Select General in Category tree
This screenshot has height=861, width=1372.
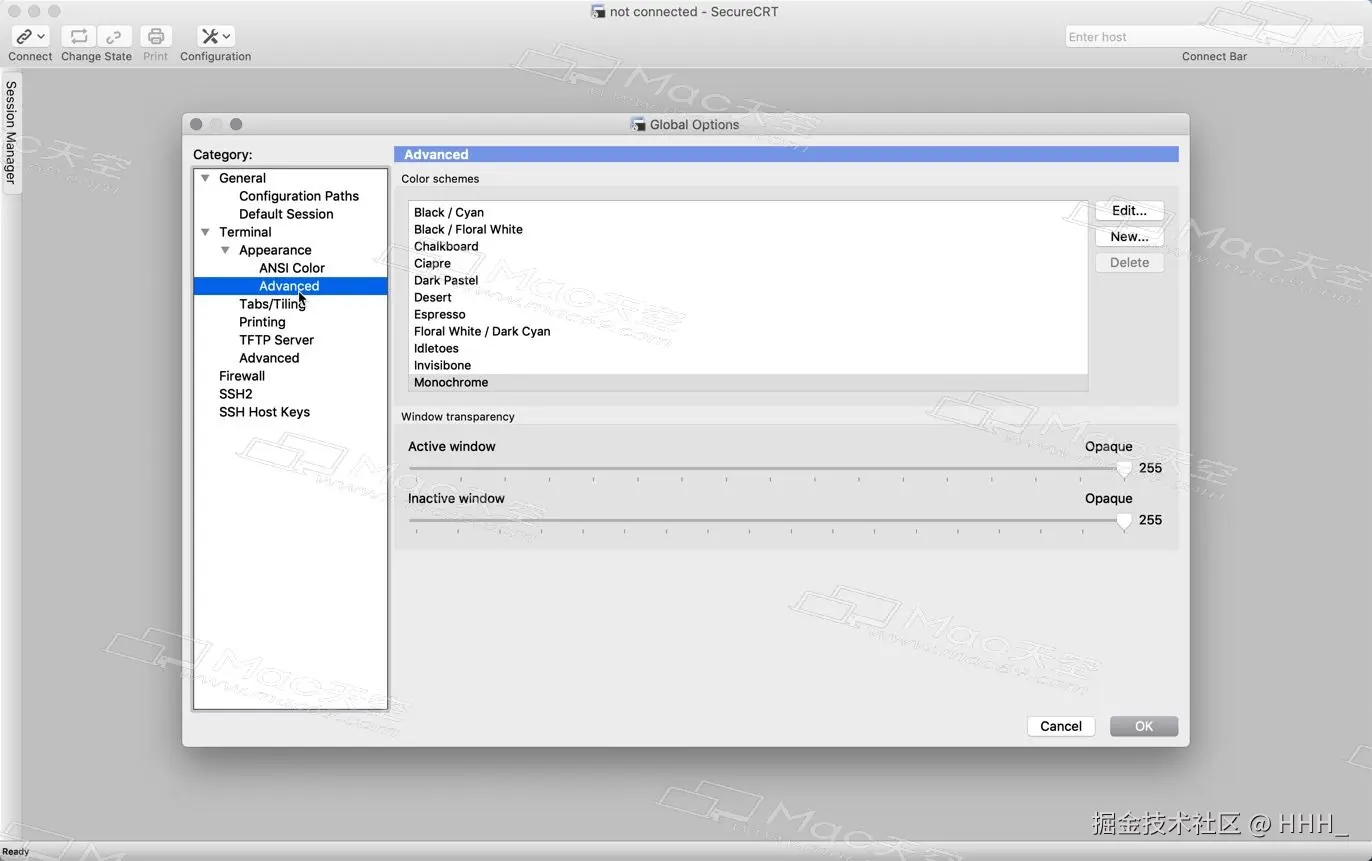click(242, 178)
